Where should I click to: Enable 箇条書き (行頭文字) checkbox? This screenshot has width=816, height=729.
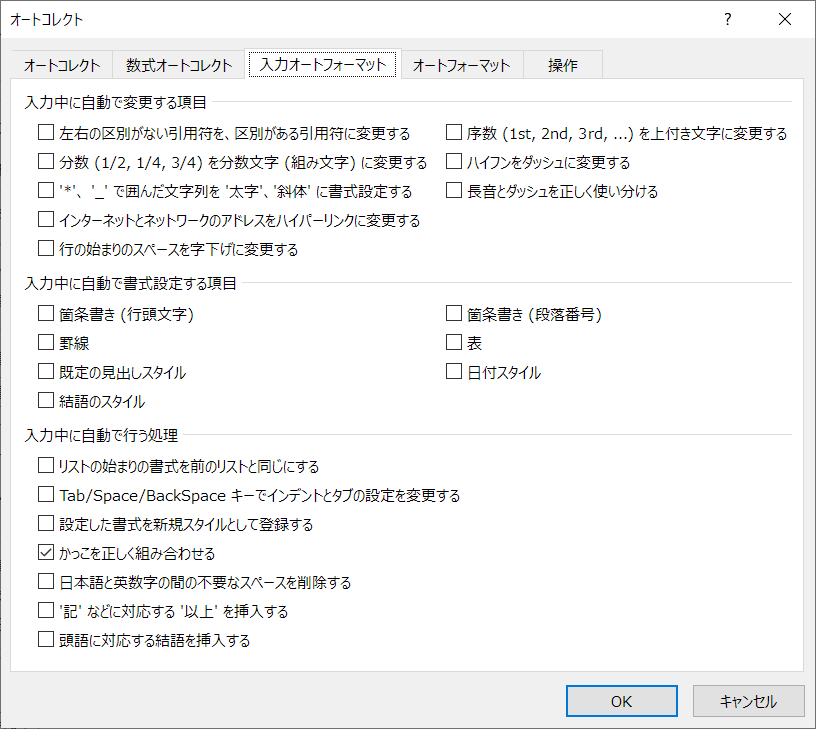(45, 314)
